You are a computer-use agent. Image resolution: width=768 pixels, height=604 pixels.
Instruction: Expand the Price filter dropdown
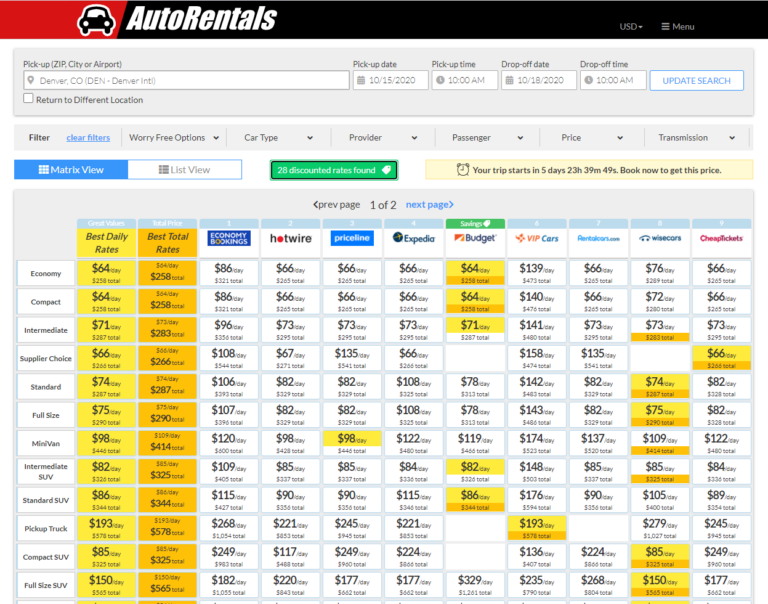click(592, 138)
